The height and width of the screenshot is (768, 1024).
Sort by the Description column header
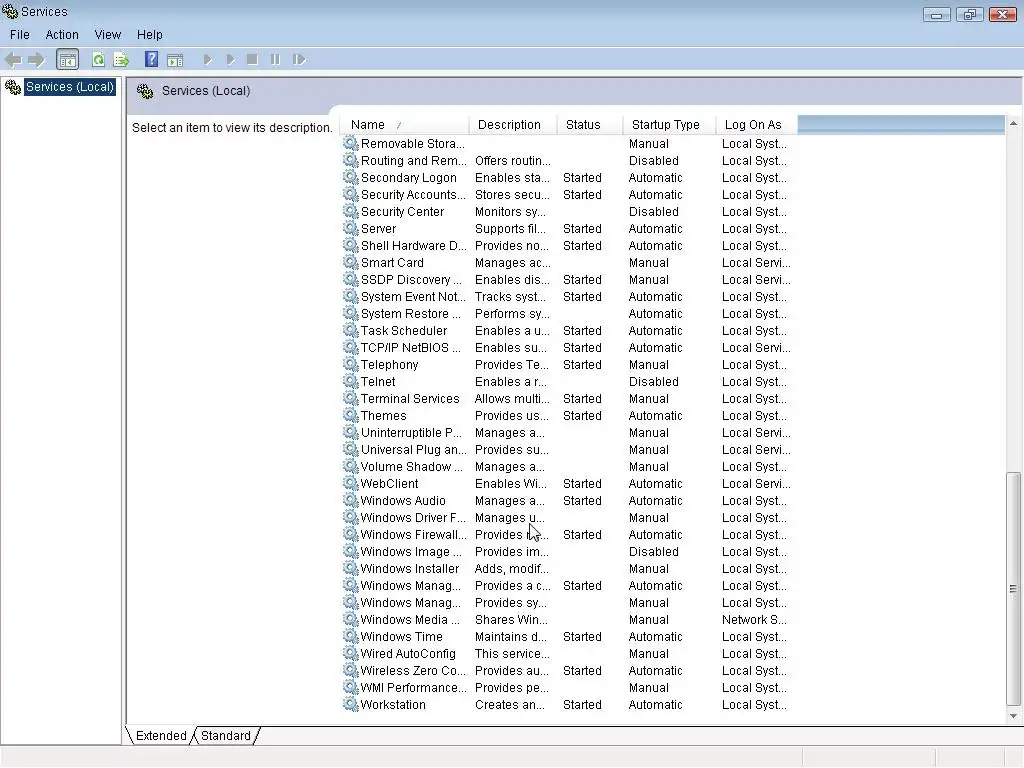click(513, 125)
